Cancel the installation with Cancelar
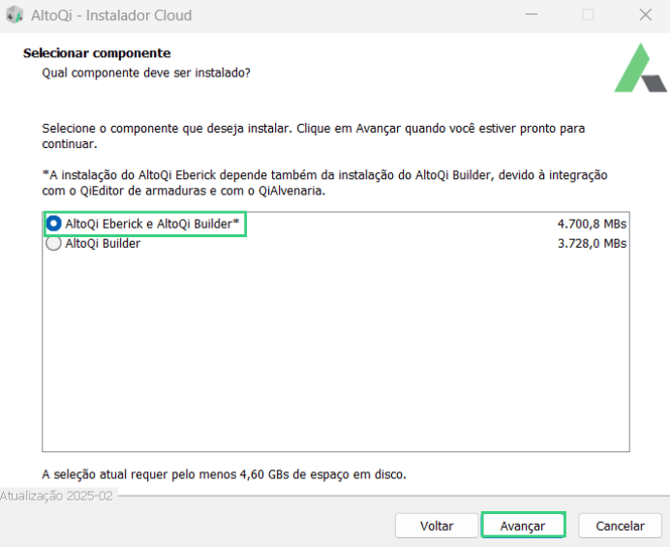Screen dimensions: 670x547 pyautogui.click(x=620, y=525)
